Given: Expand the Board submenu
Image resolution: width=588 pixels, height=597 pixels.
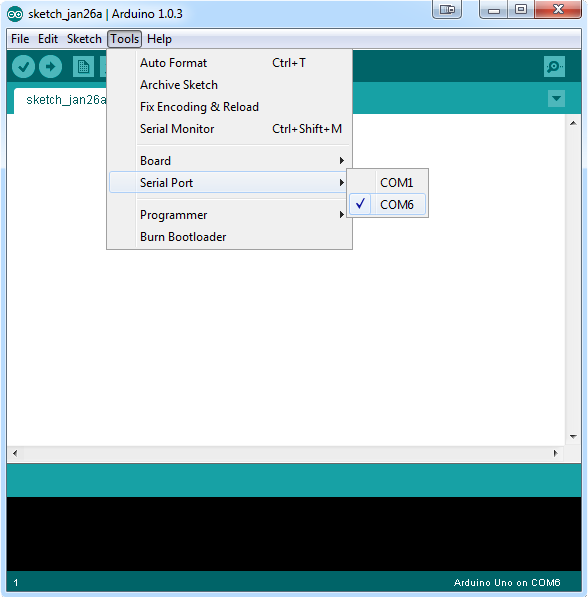Looking at the screenshot, I should tap(229, 161).
